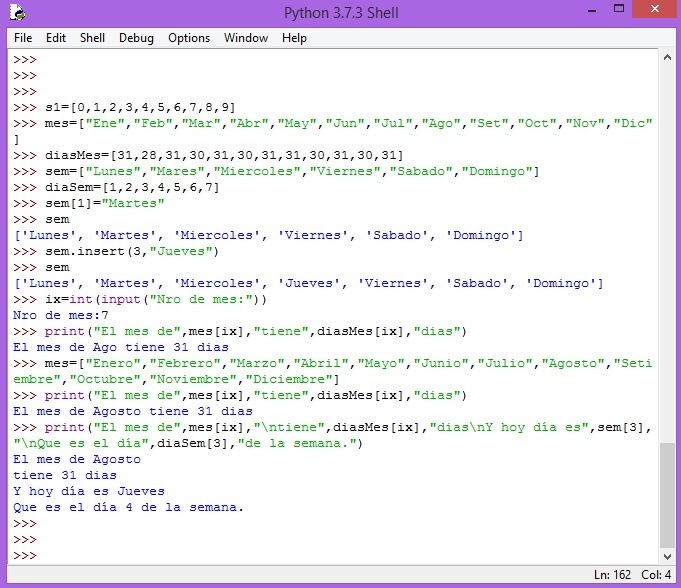
Task: Maximize the Python Shell window
Action: click(x=619, y=9)
